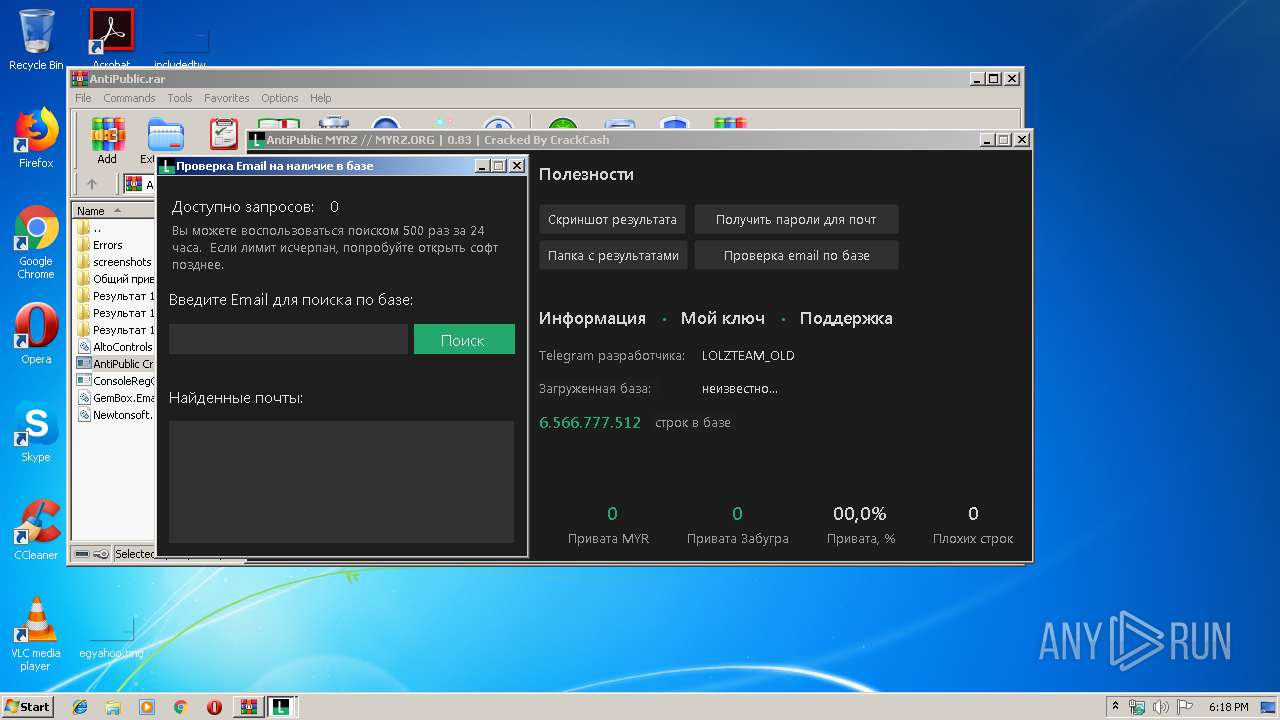This screenshot has height=720, width=1280.
Task: Launch Google Chrome from desktop
Action: click(x=36, y=243)
